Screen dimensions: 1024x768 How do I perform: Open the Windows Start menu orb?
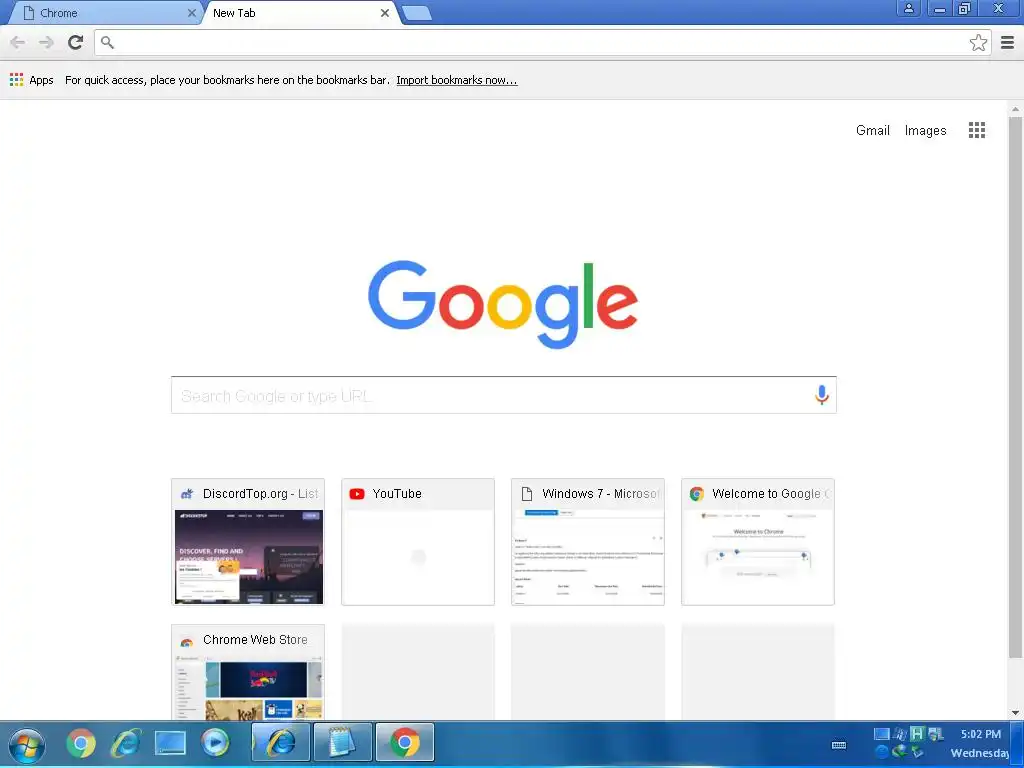tap(26, 744)
